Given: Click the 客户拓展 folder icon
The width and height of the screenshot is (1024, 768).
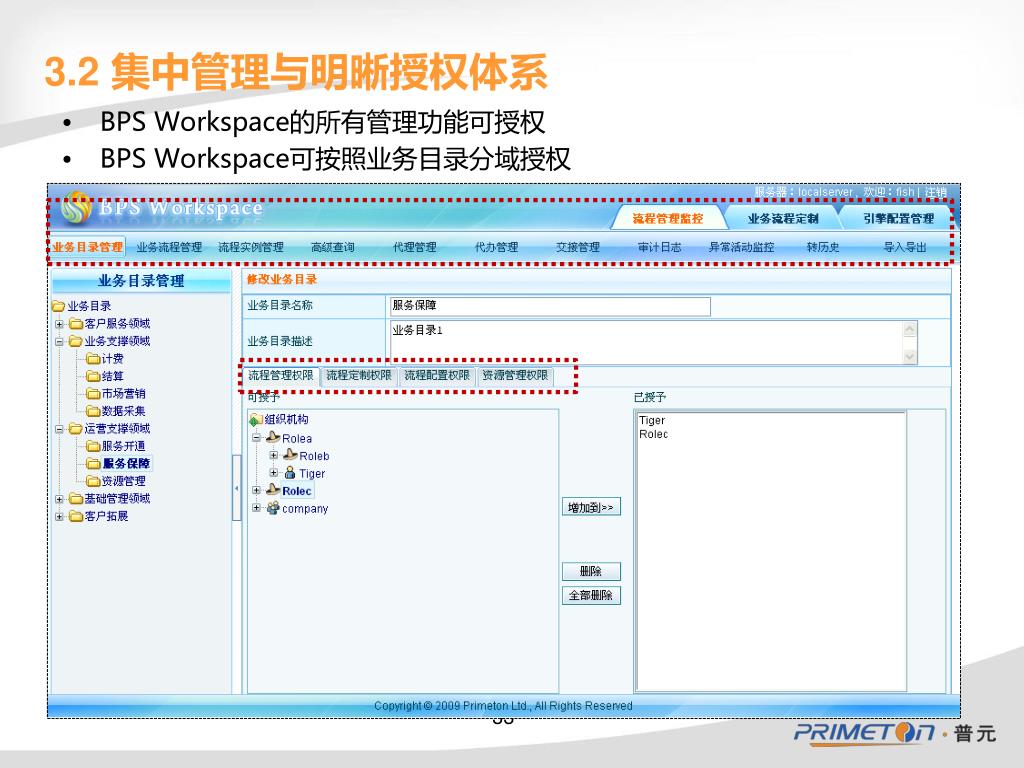Looking at the screenshot, I should pos(76,516).
